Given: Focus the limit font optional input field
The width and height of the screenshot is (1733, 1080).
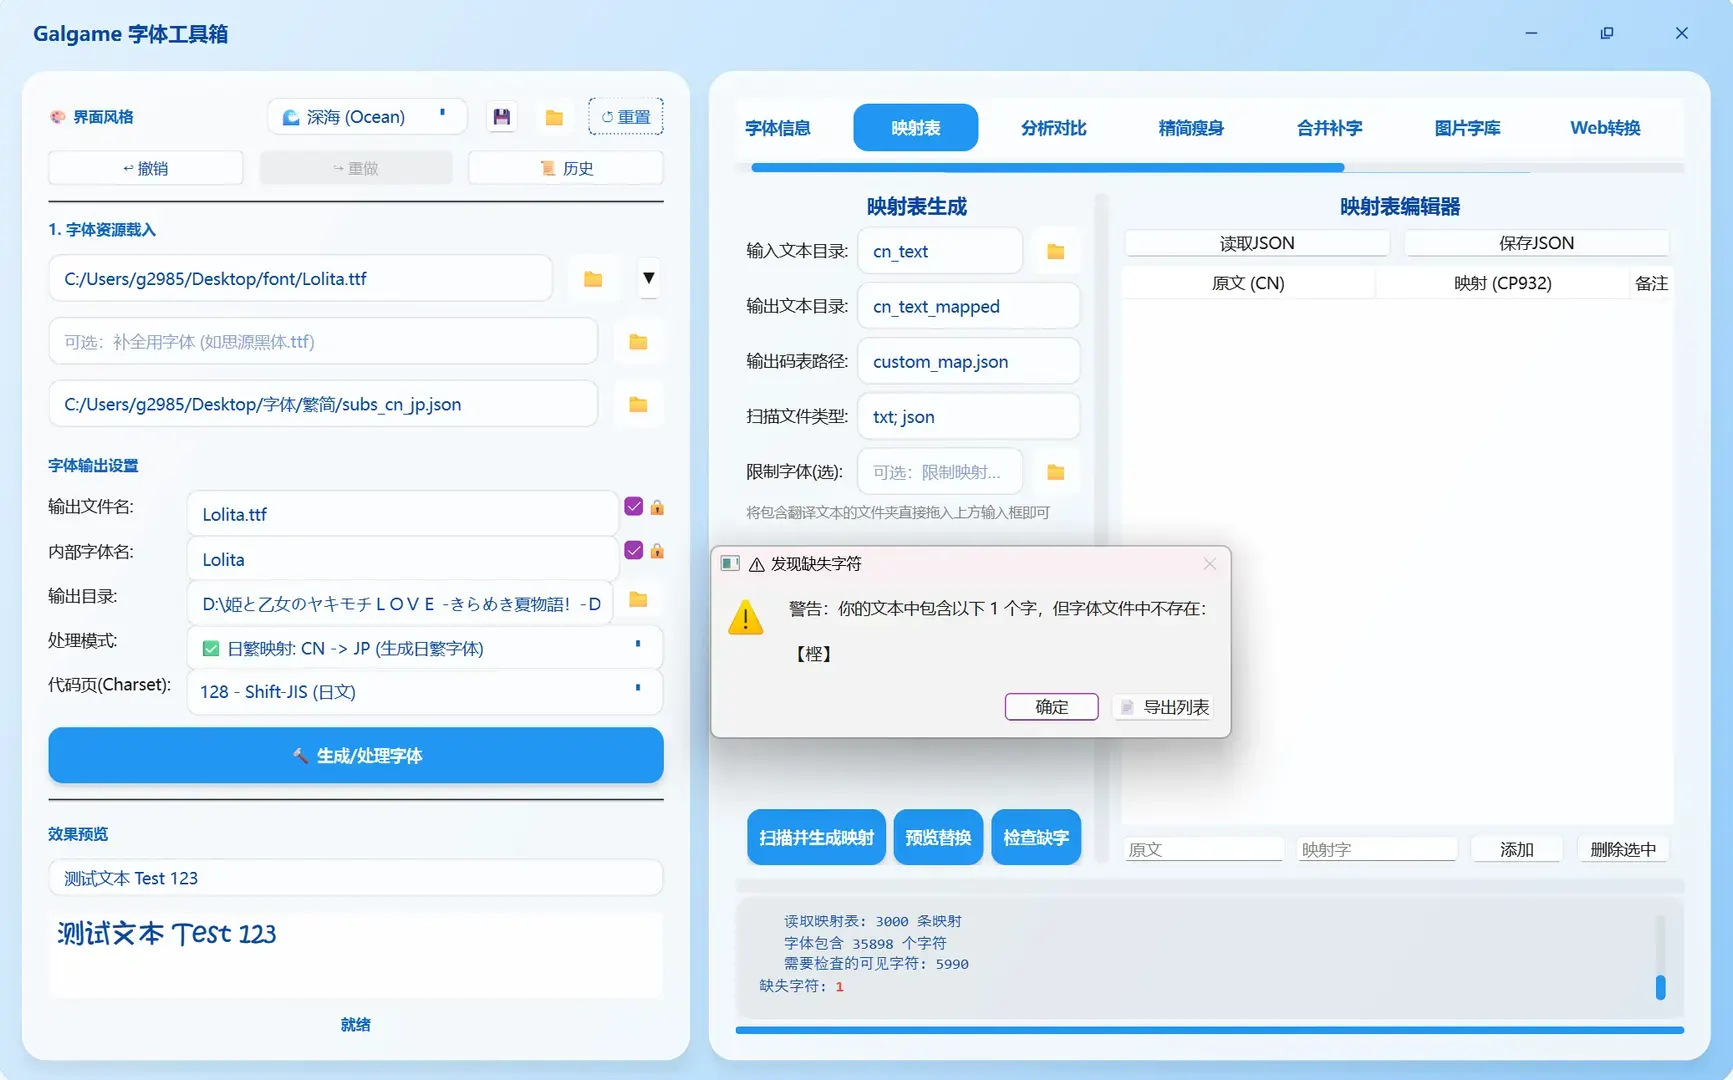Looking at the screenshot, I should pos(940,472).
